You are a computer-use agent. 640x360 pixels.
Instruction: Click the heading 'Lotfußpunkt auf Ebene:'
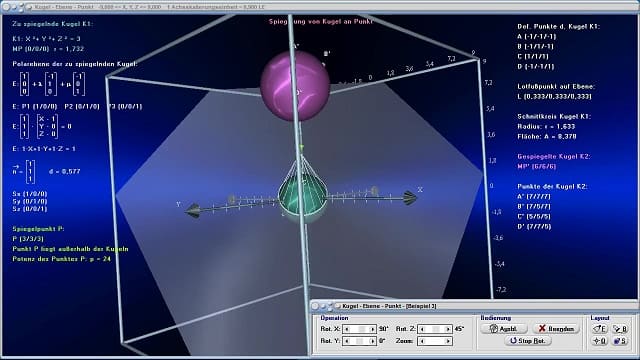pos(556,86)
